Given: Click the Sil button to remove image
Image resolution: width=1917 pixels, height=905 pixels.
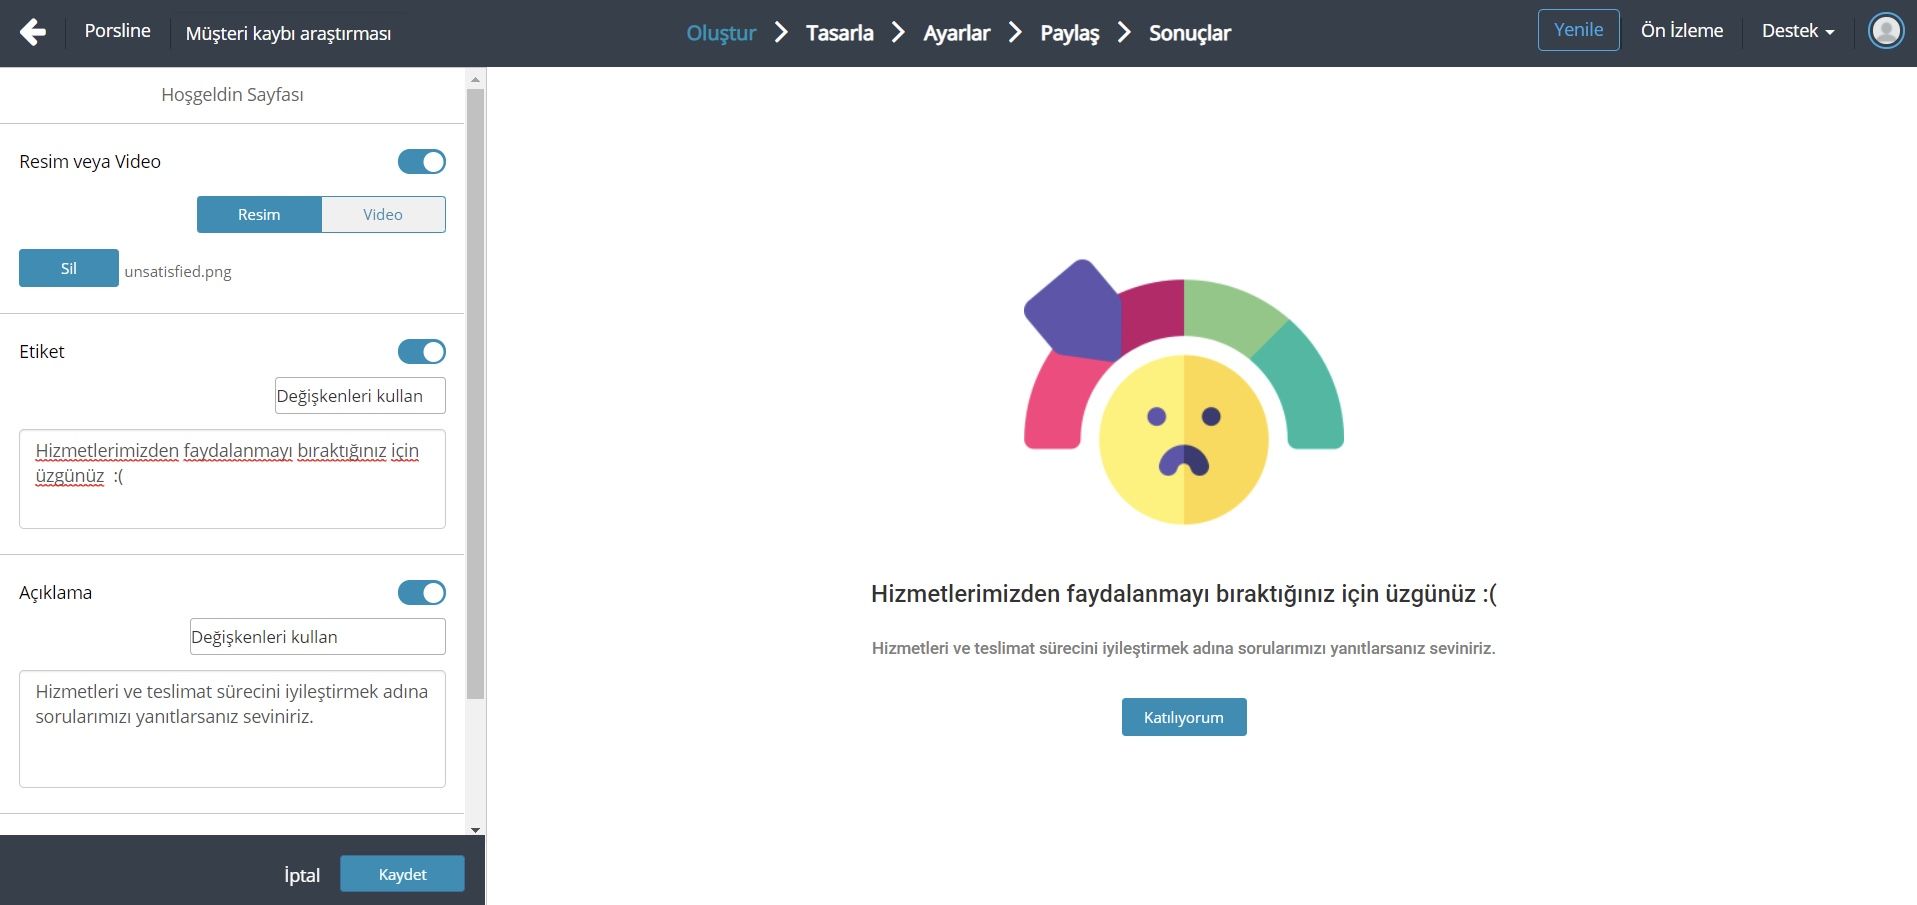Looking at the screenshot, I should point(69,268).
